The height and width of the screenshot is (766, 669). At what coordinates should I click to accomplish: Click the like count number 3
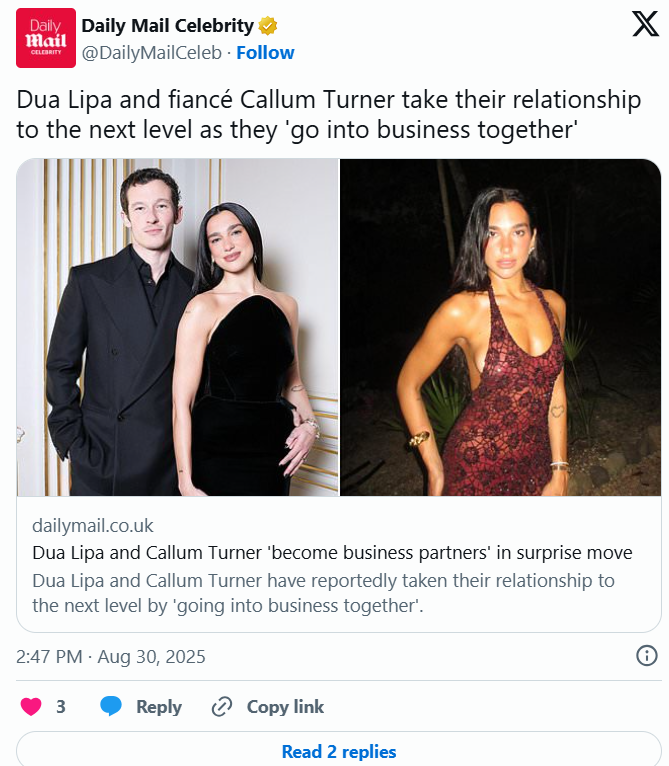tap(61, 706)
